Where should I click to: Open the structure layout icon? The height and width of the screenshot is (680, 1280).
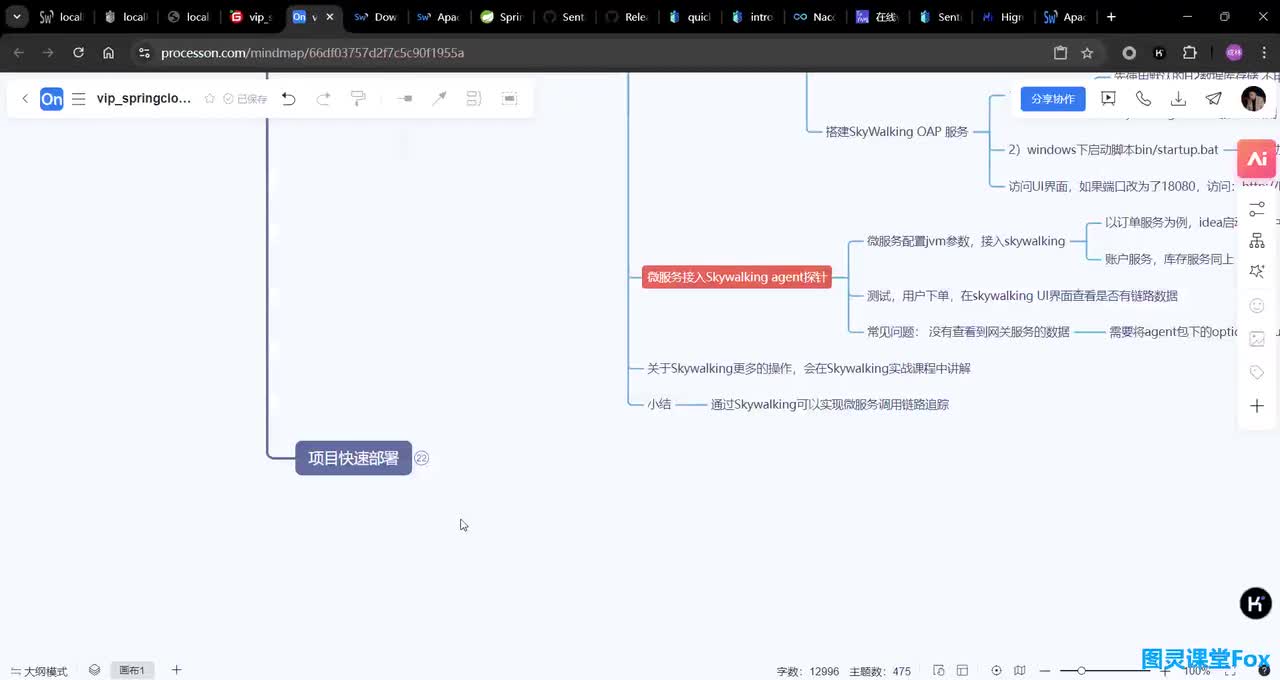1257,241
